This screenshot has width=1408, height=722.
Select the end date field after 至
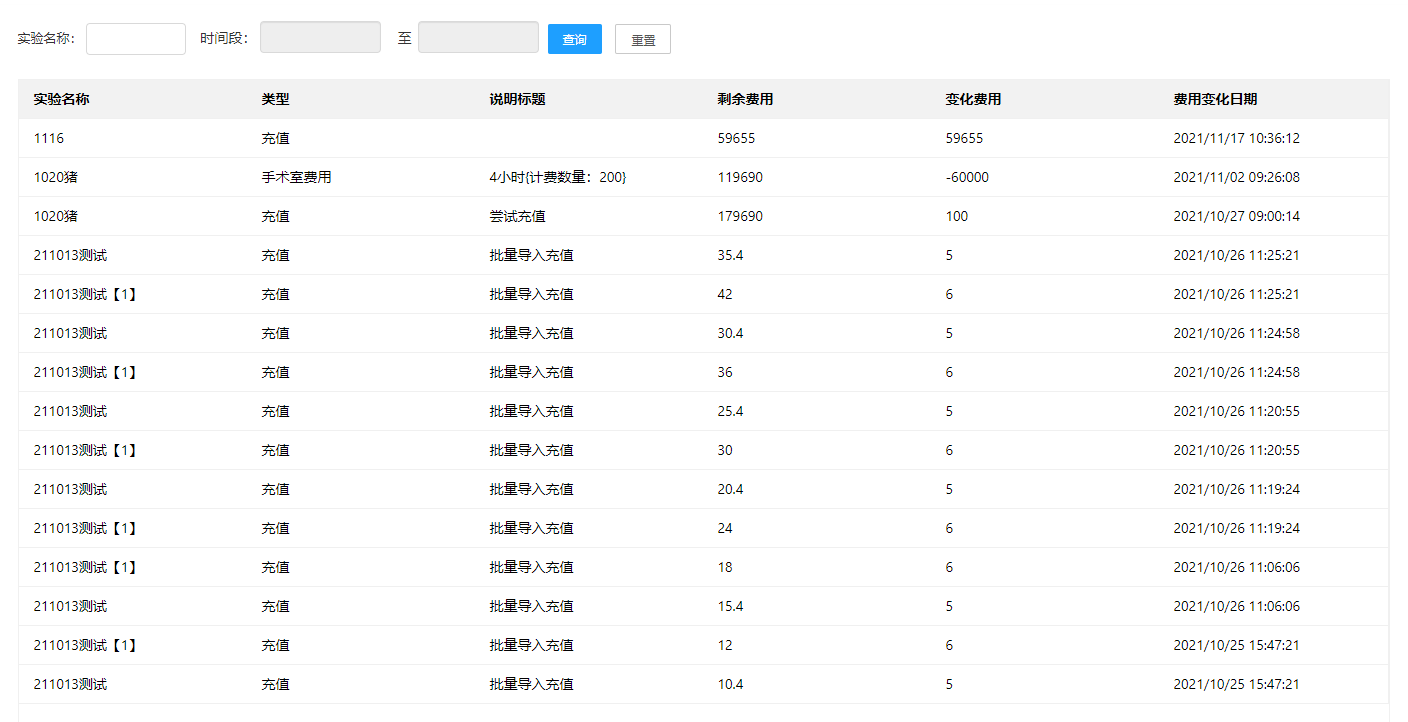coord(478,38)
